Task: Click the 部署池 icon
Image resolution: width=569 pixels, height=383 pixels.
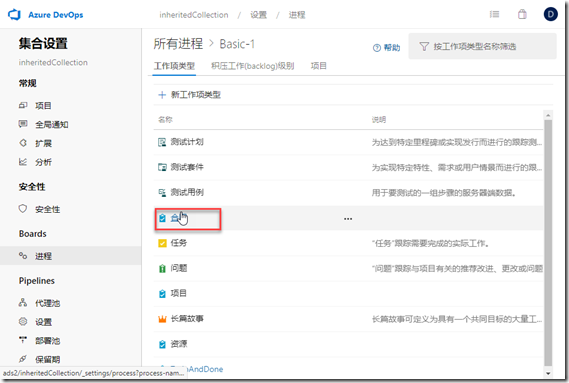Action: (x=23, y=340)
